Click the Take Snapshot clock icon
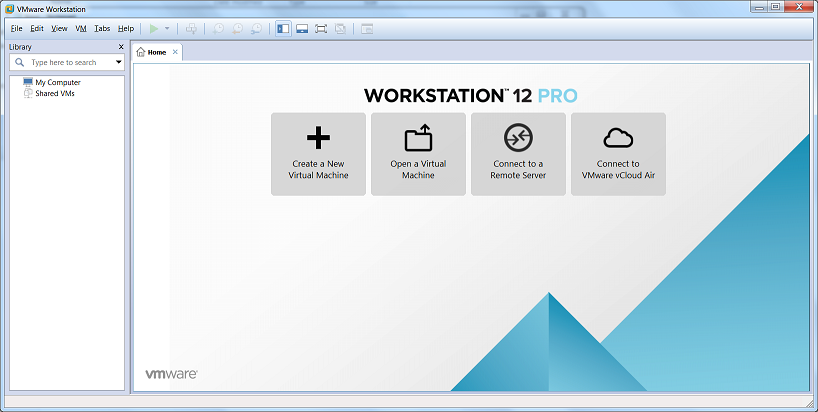Screen dimensions: 818x412 [x=219, y=29]
